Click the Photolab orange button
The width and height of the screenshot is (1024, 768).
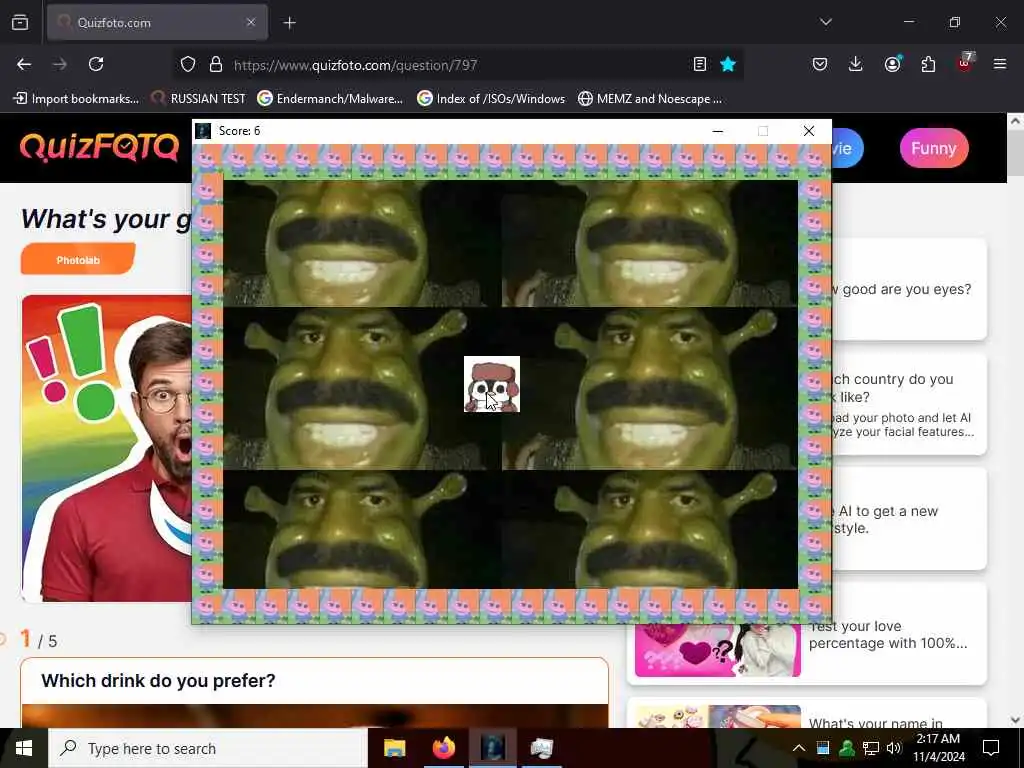click(x=78, y=259)
